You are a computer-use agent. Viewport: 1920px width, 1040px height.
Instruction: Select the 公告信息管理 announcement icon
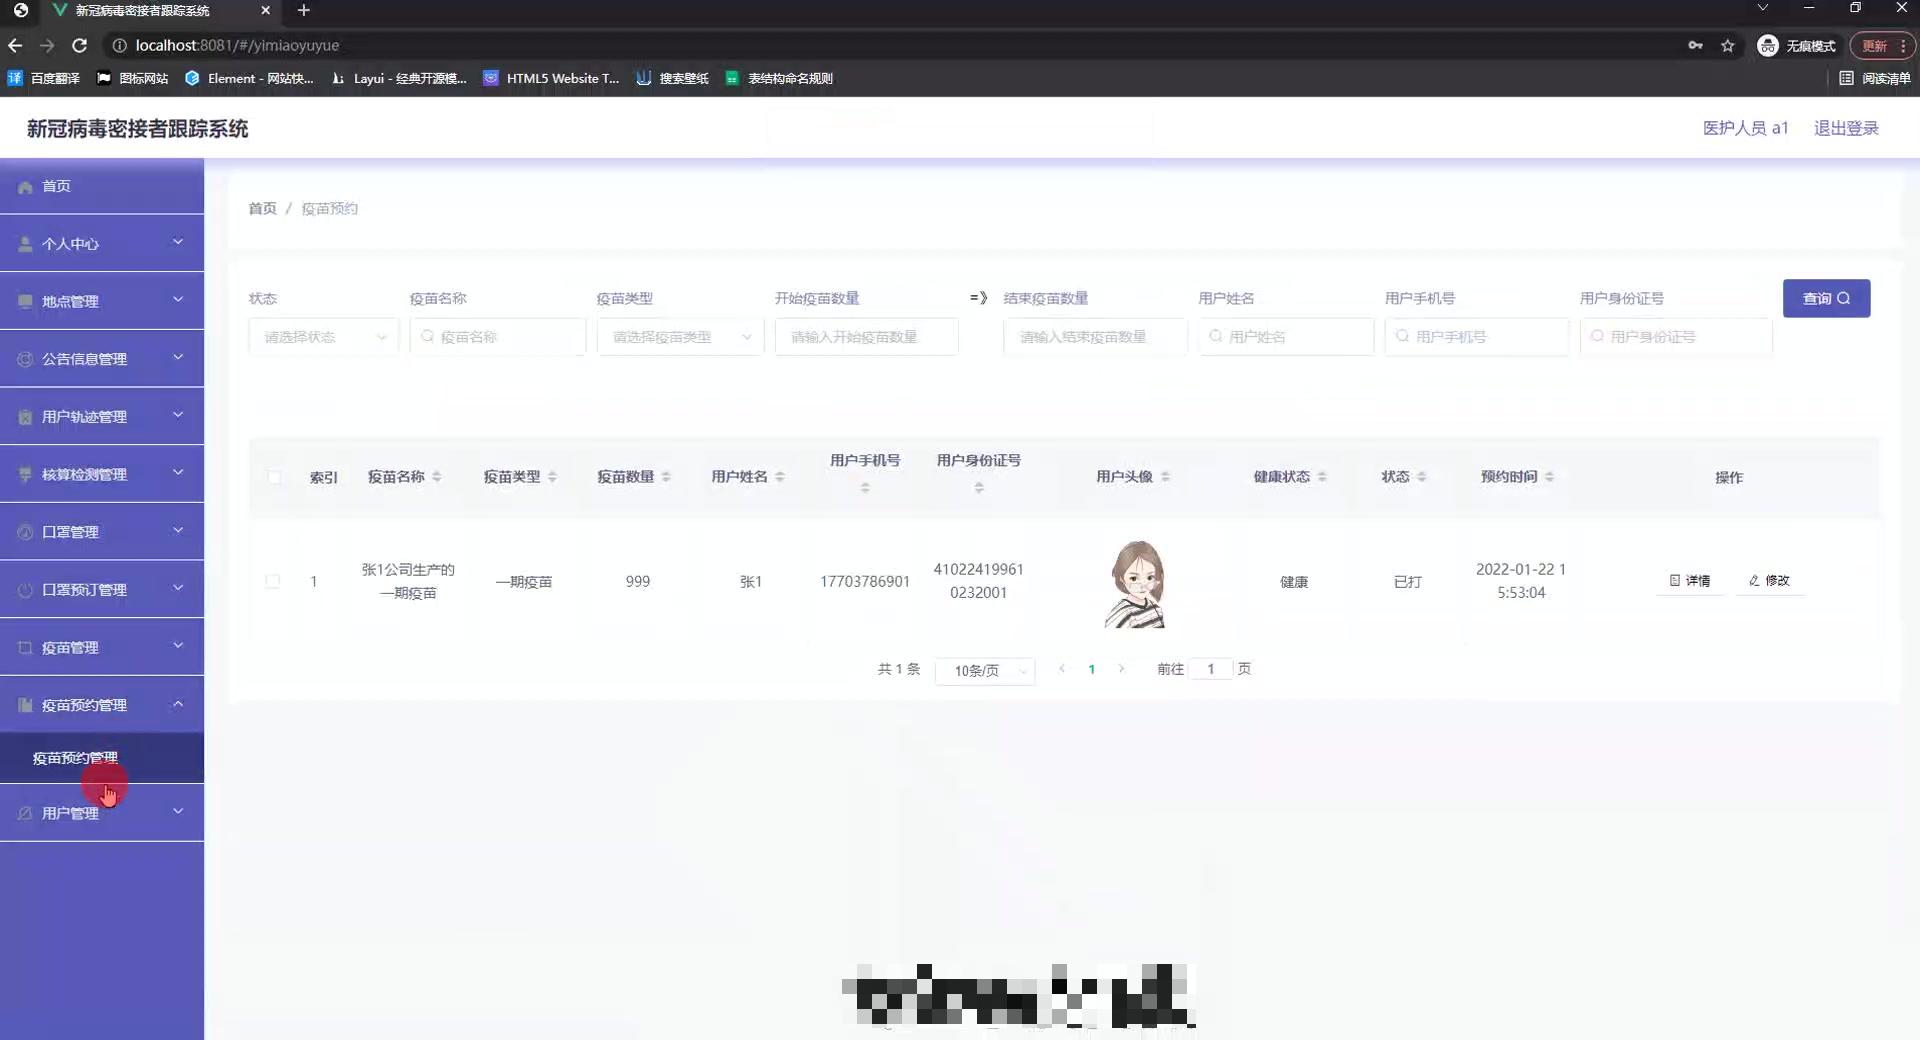(24, 358)
